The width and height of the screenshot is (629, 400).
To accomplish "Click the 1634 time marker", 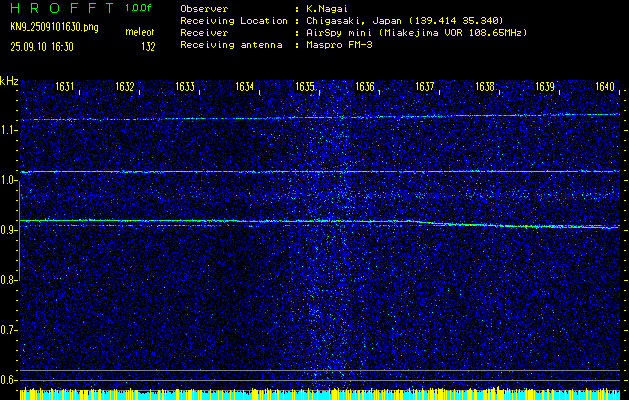I will [244, 86].
